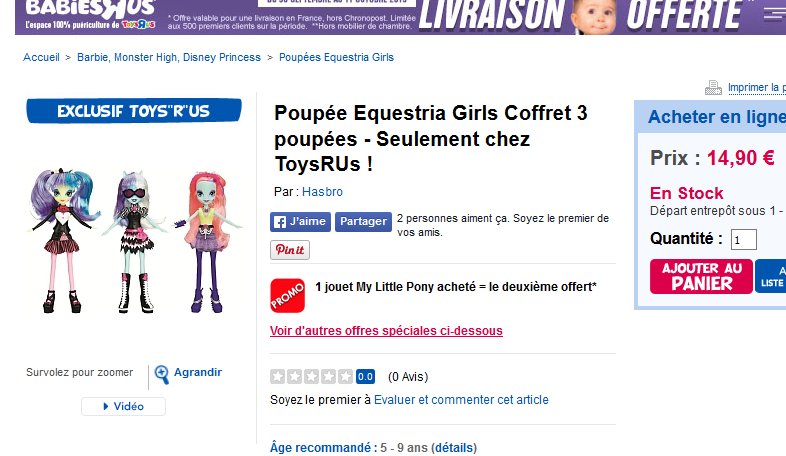Viewport: 786px width, 456px height.
Task: Open the Hasbro brand link
Action: (x=322, y=192)
